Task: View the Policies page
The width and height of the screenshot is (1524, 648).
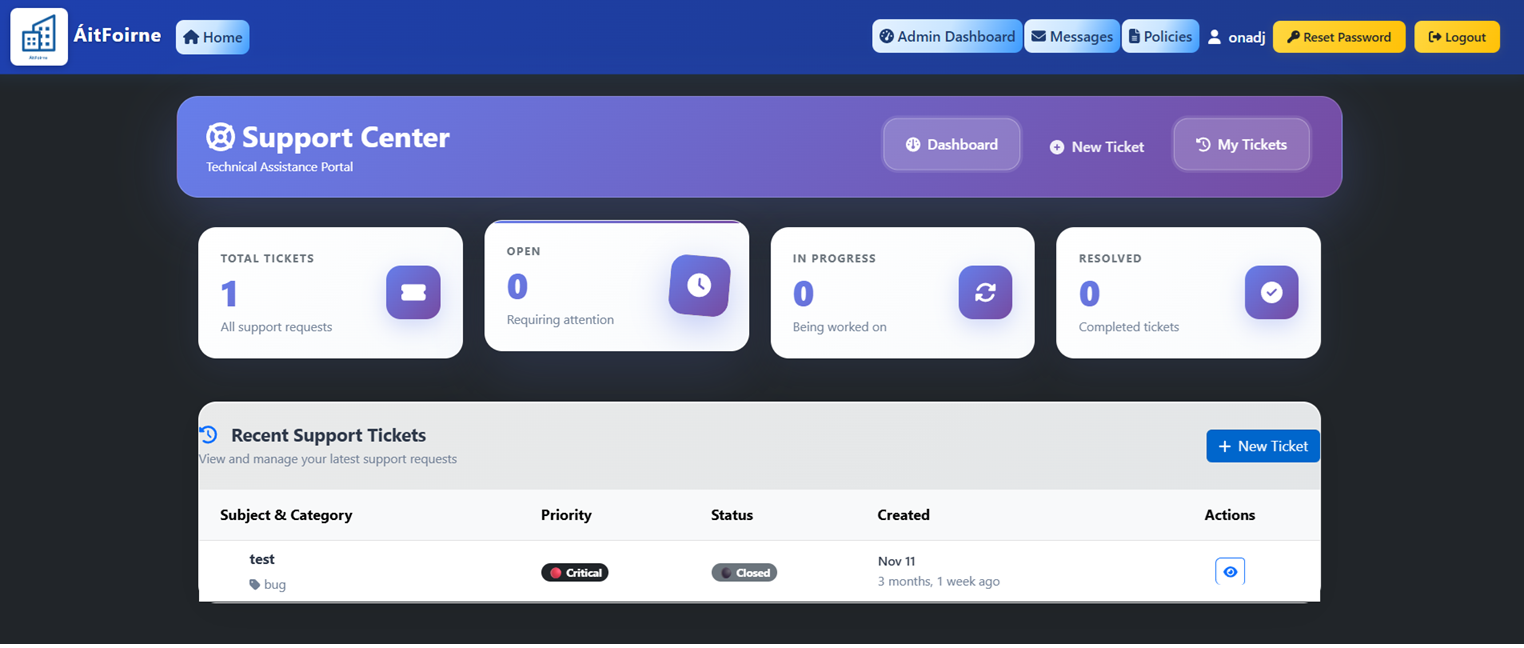Action: [x=1160, y=36]
